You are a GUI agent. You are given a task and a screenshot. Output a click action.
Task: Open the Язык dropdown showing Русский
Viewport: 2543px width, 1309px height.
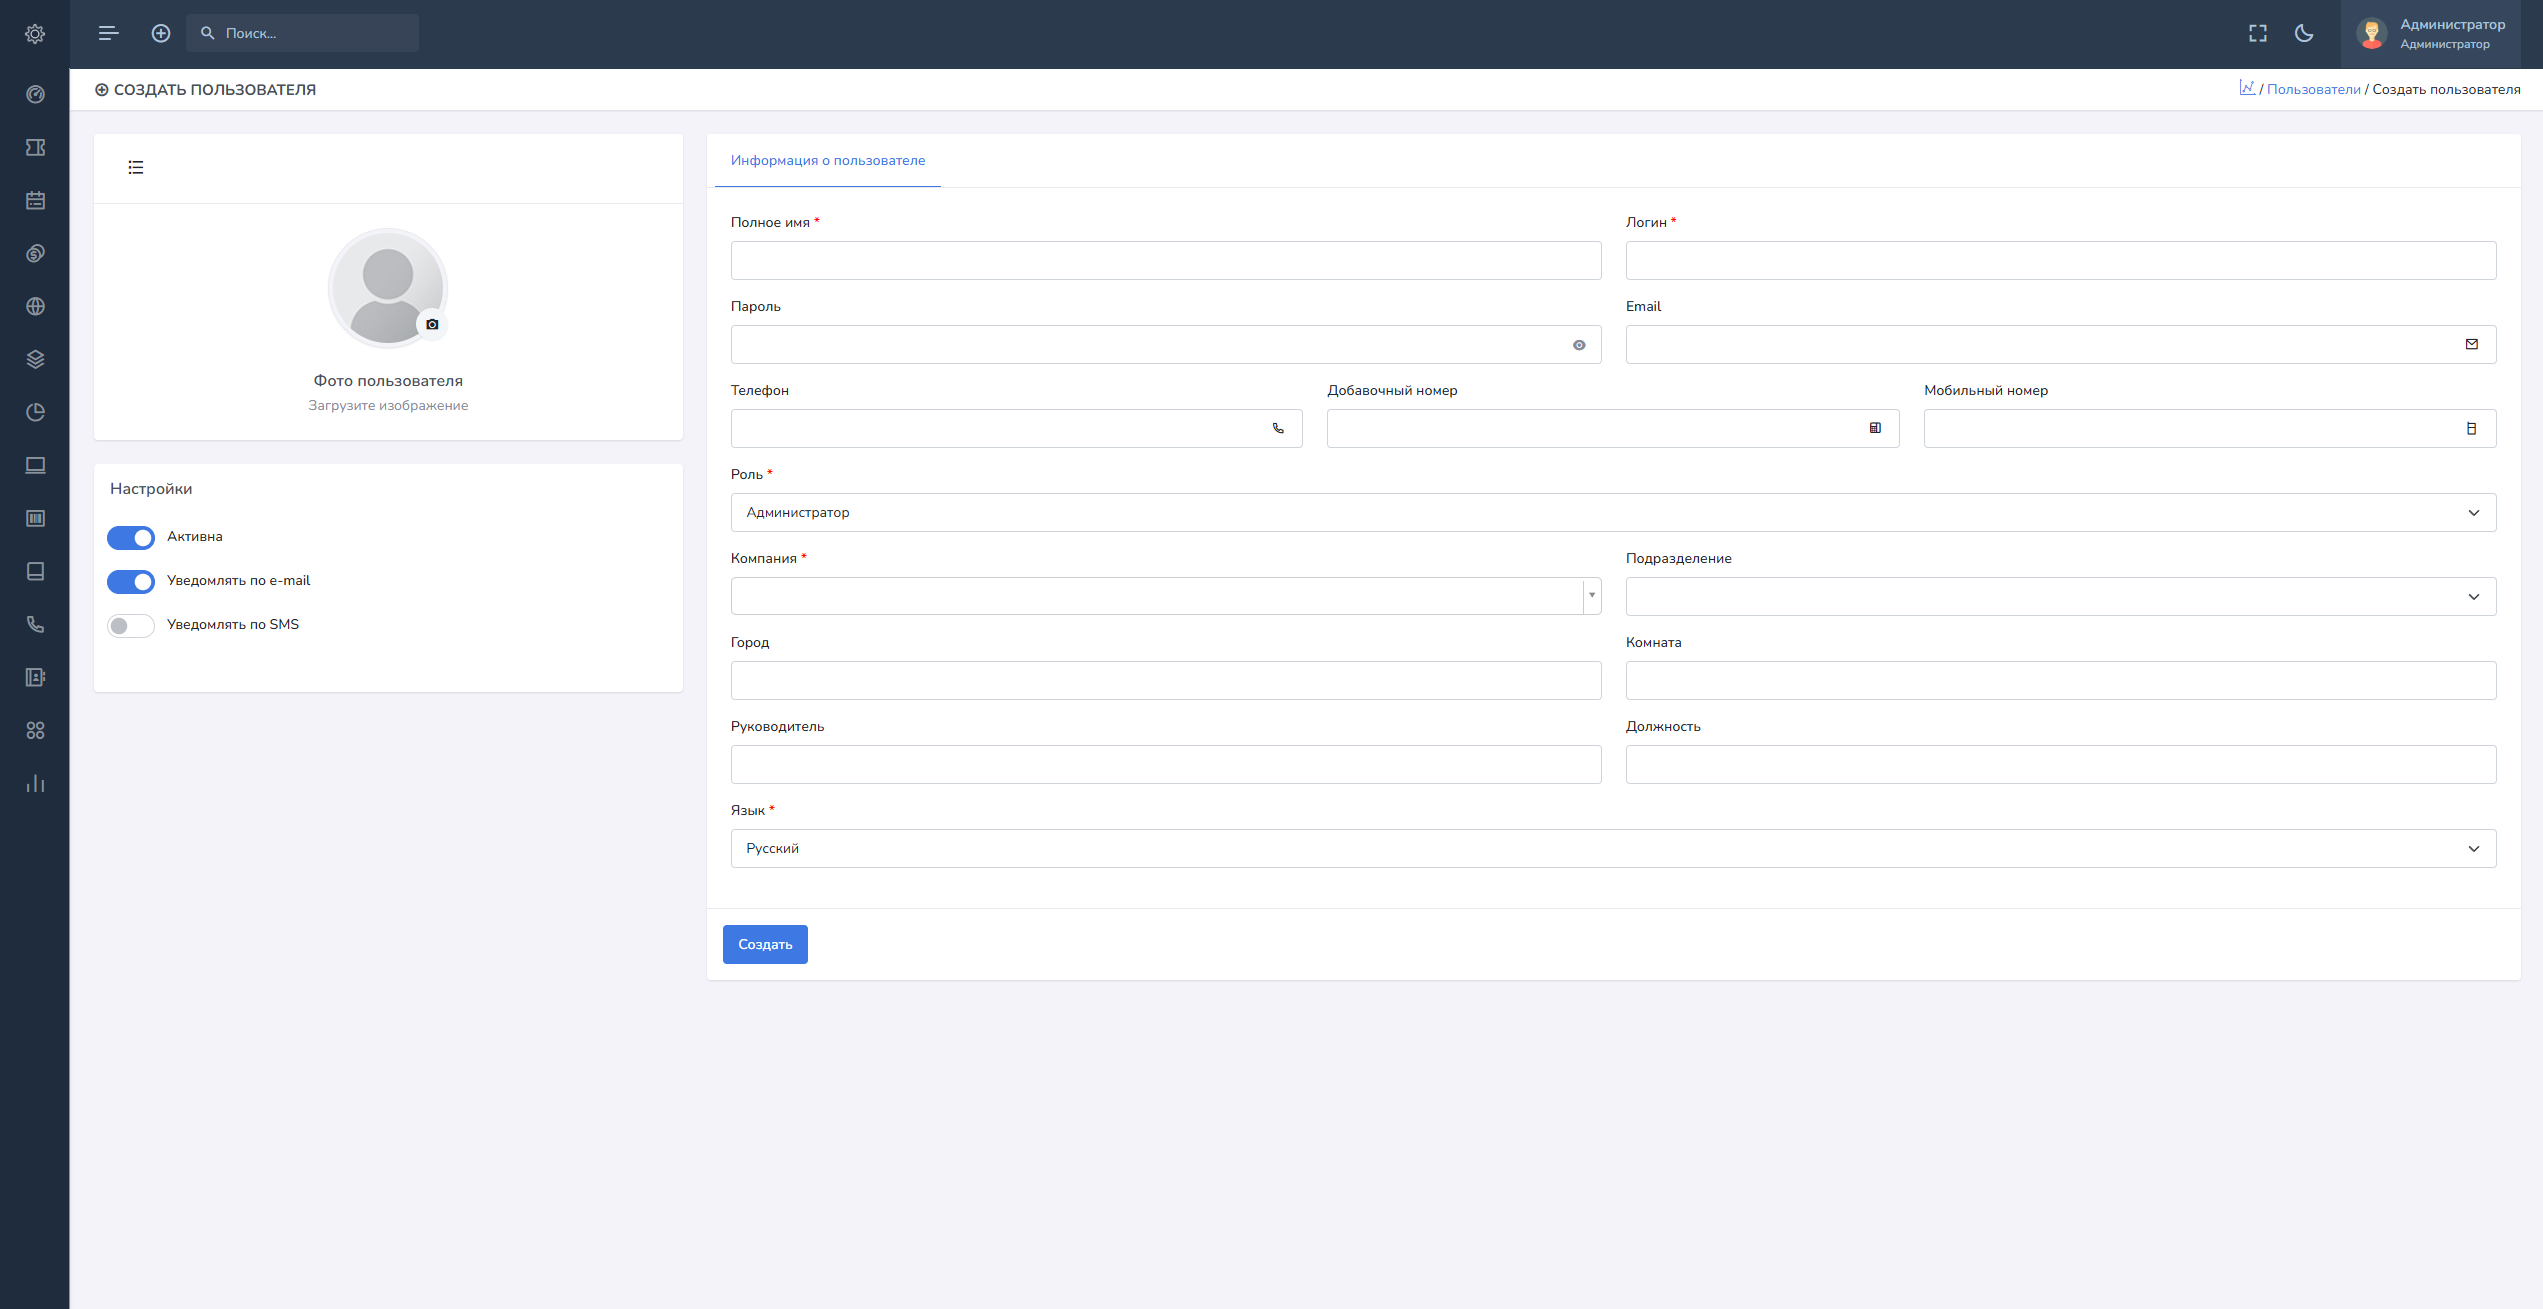1612,849
